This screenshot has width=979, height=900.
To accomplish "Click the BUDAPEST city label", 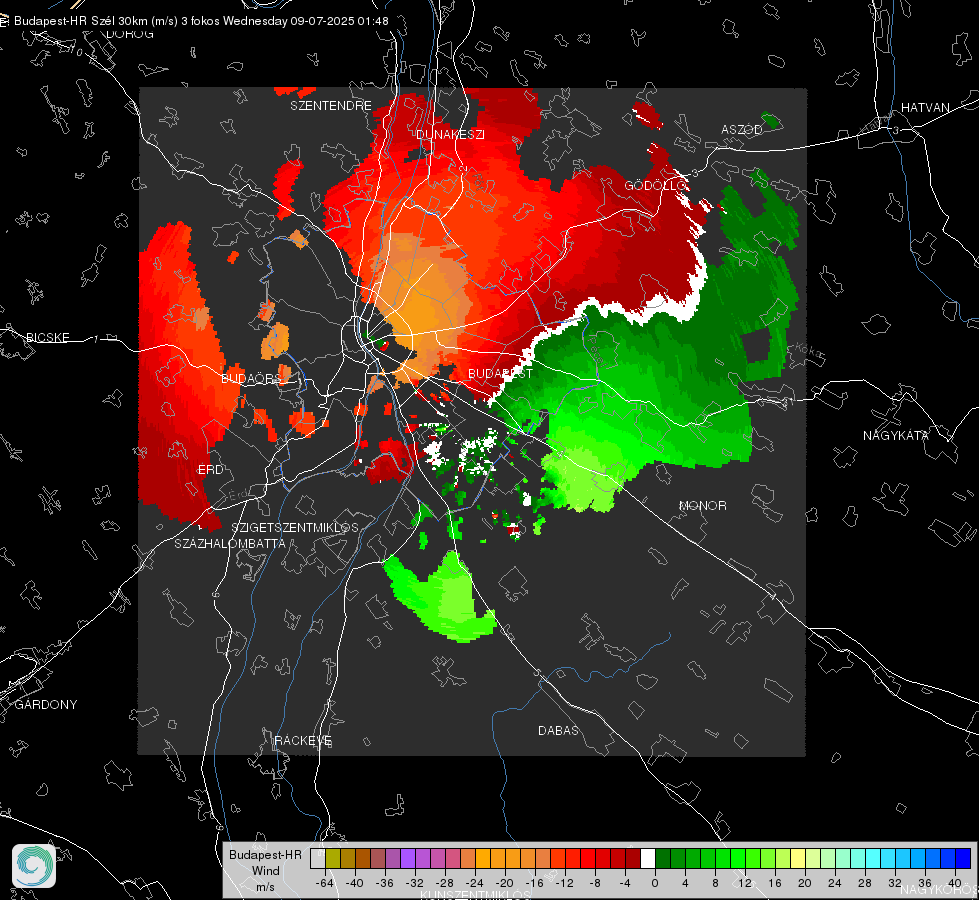I will pyautogui.click(x=500, y=373).
